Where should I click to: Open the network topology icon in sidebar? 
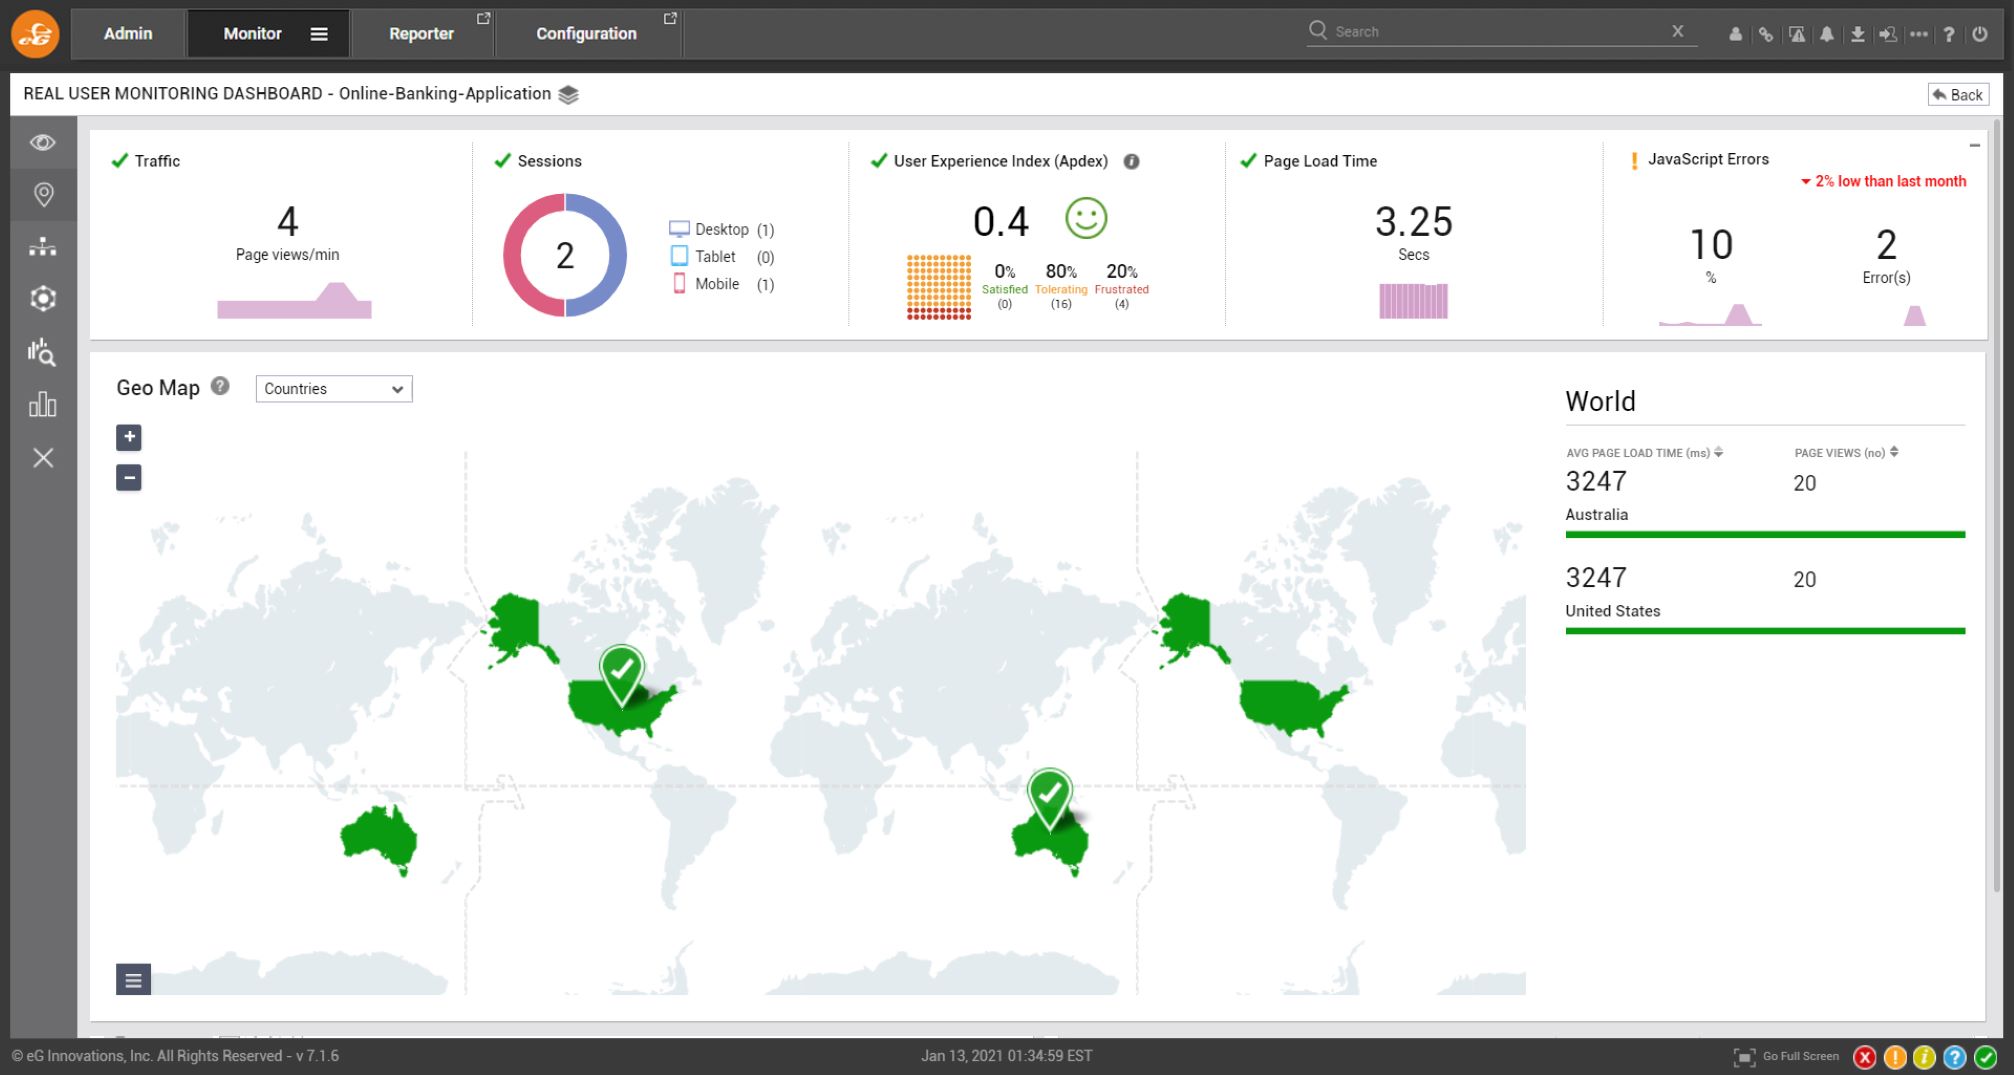pos(43,247)
